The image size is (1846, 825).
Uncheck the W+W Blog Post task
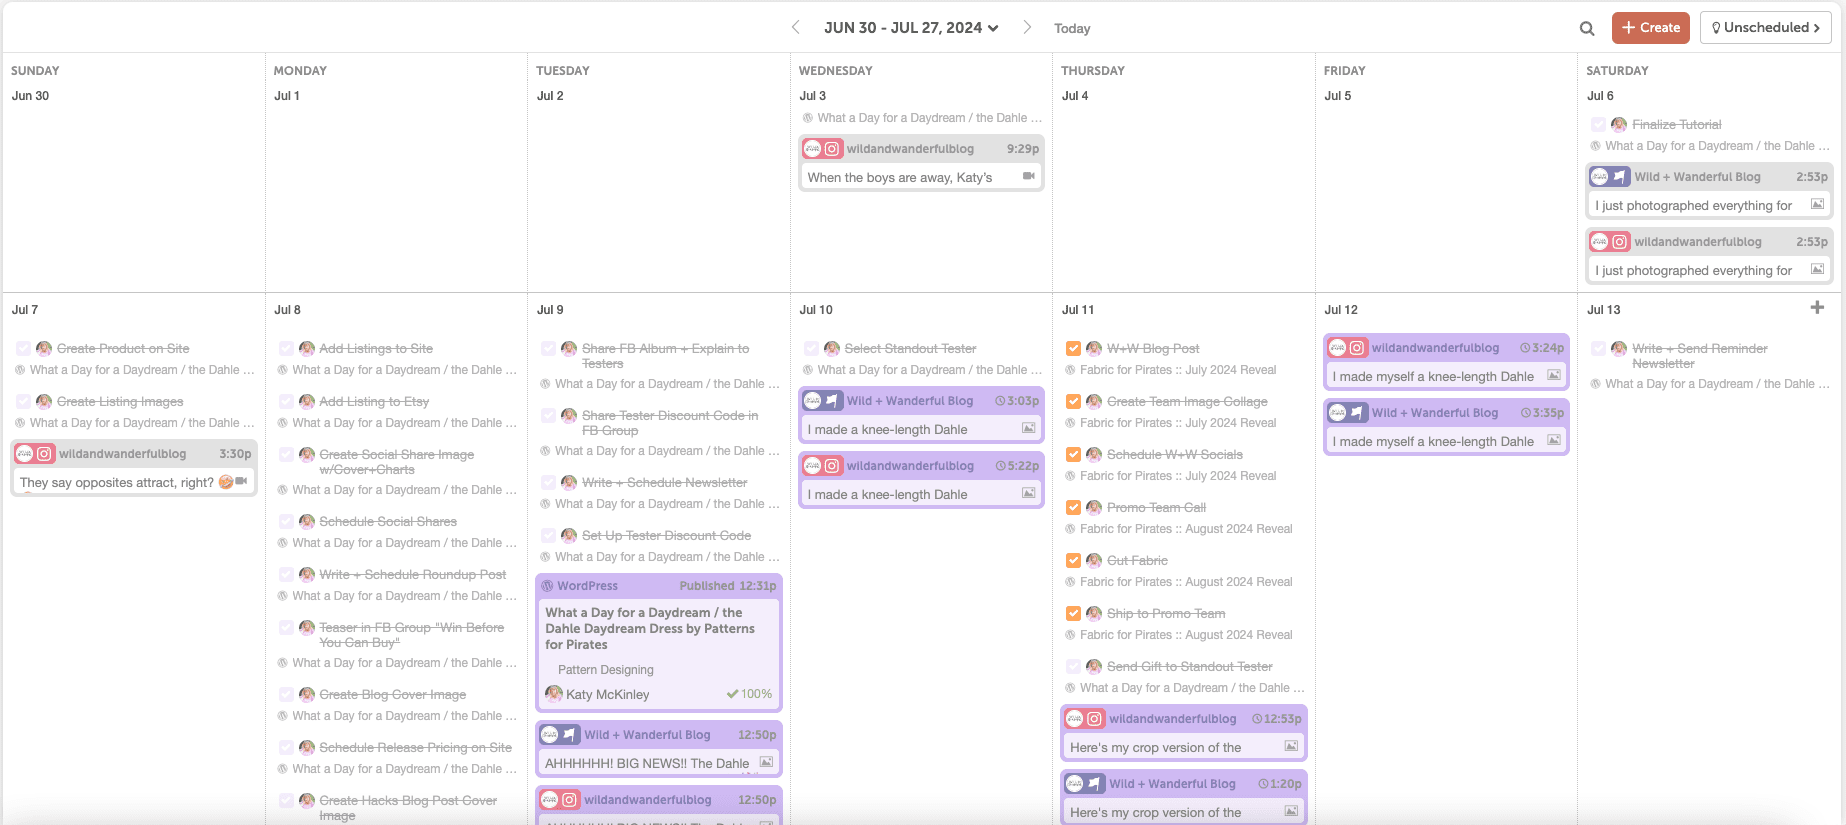tap(1073, 349)
